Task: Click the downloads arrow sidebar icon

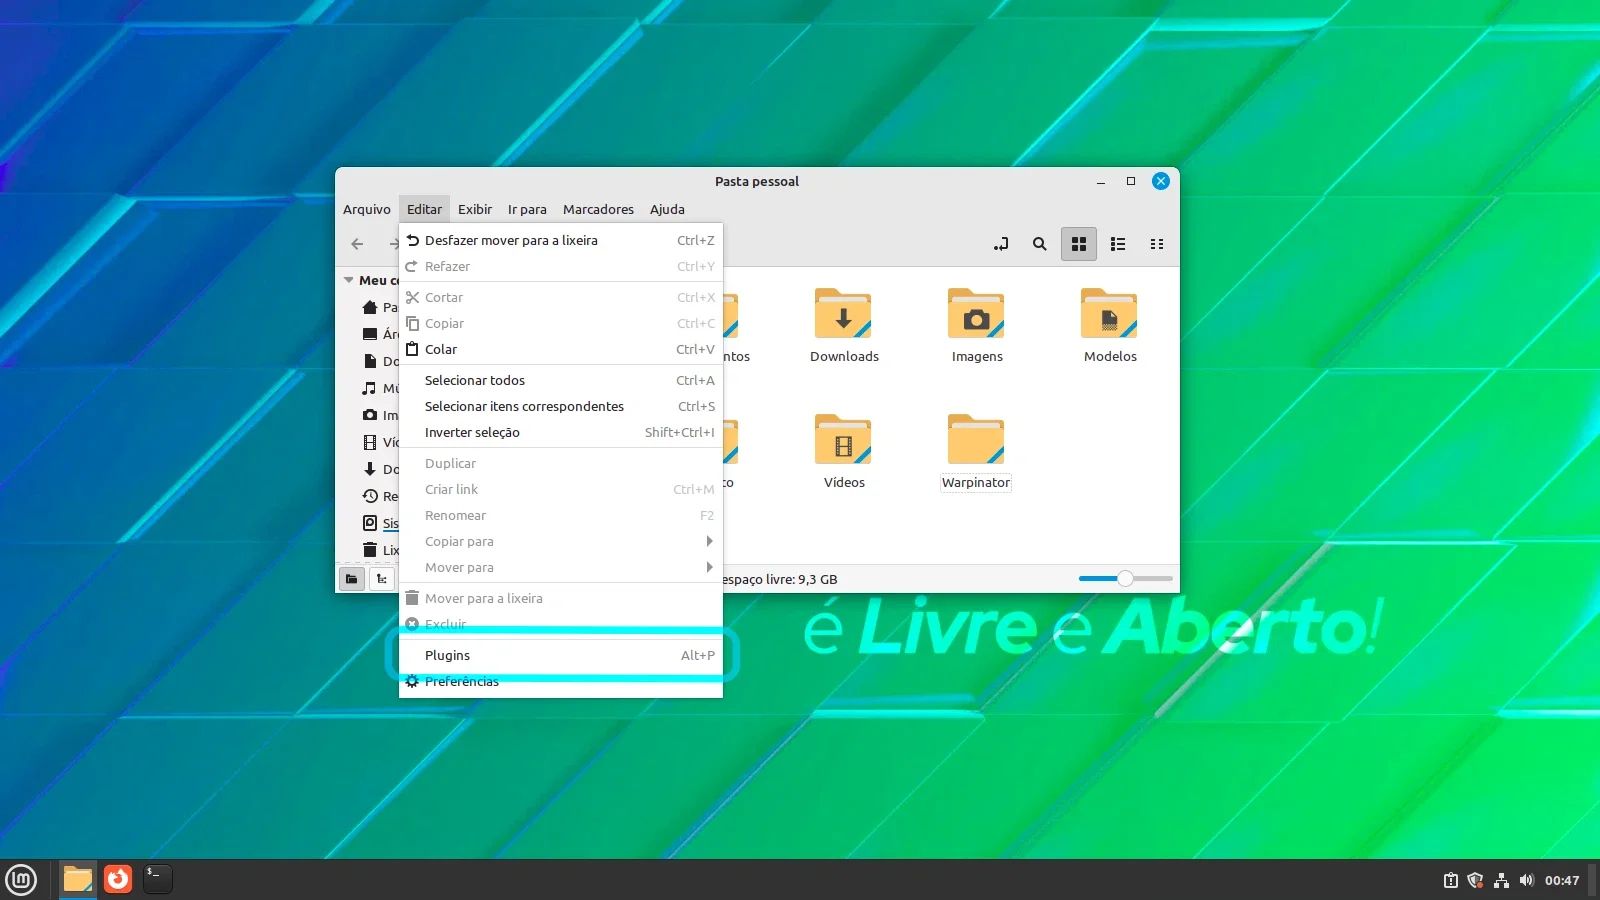Action: [370, 469]
